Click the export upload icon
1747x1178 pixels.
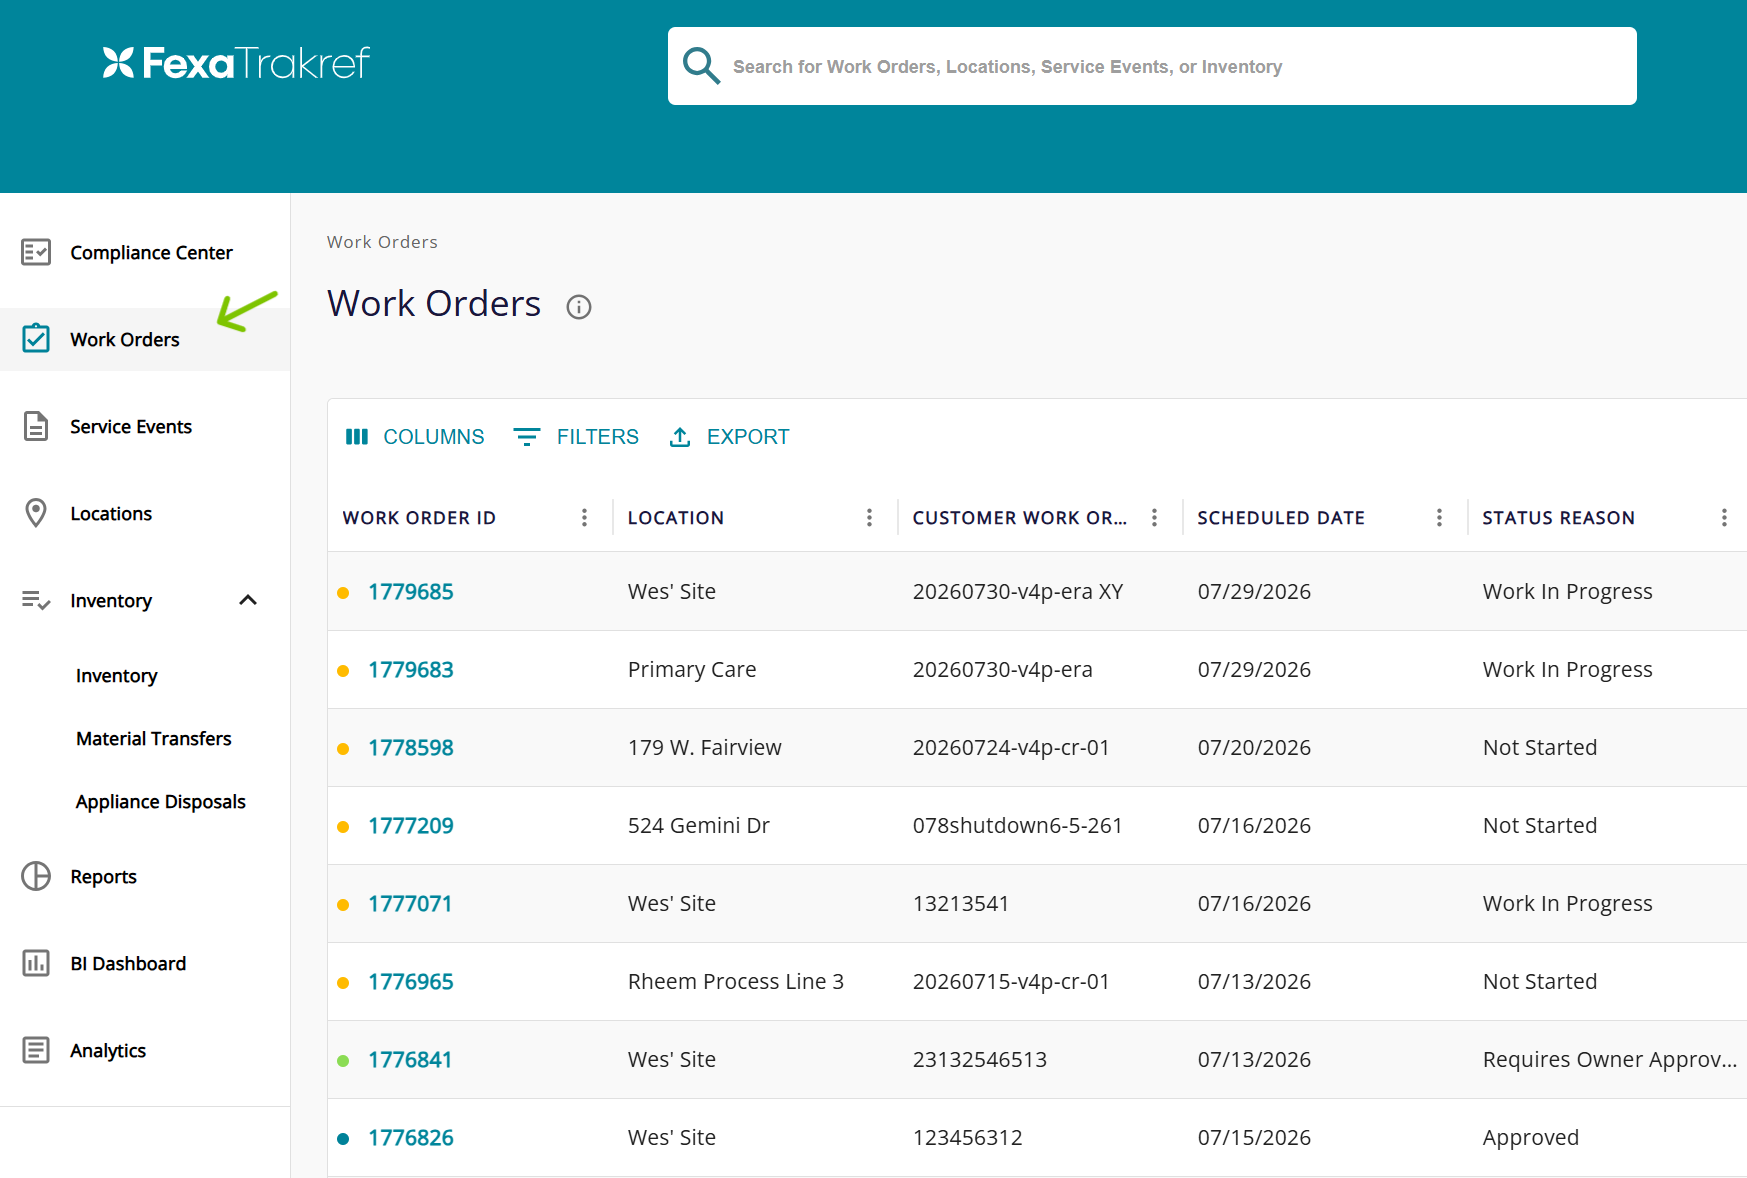click(x=680, y=437)
